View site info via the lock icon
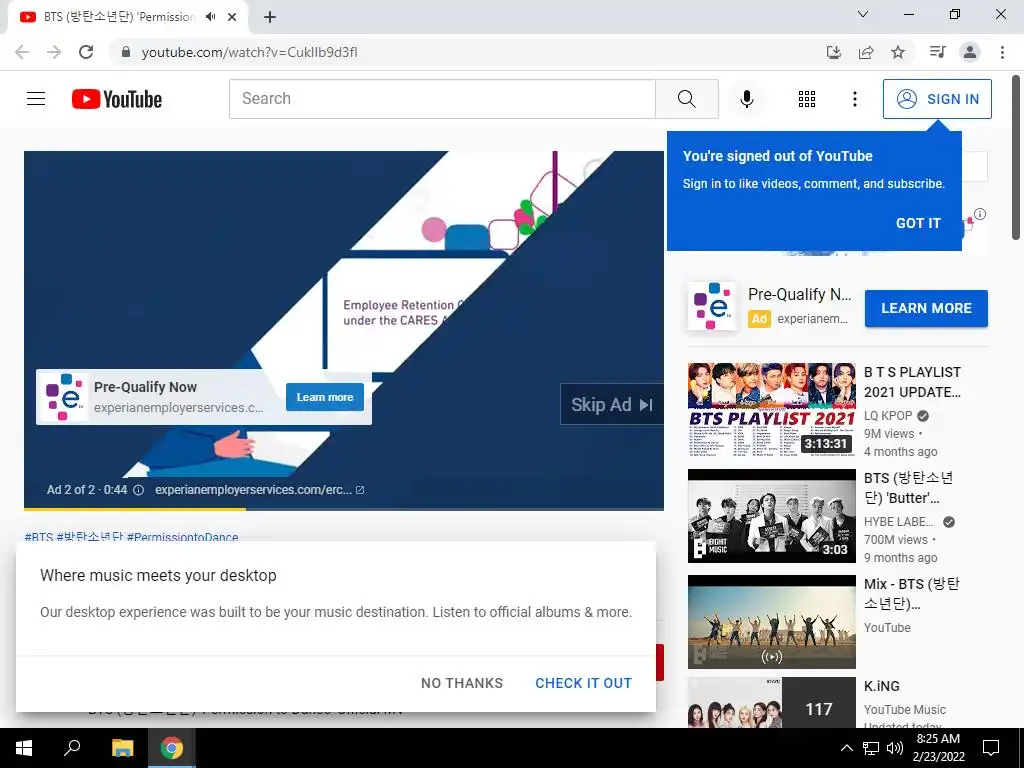This screenshot has width=1024, height=768. point(126,52)
